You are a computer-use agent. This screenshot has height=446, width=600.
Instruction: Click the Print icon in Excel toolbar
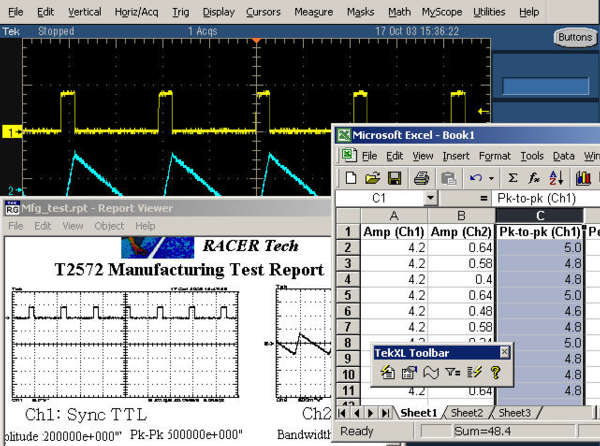pos(421,178)
